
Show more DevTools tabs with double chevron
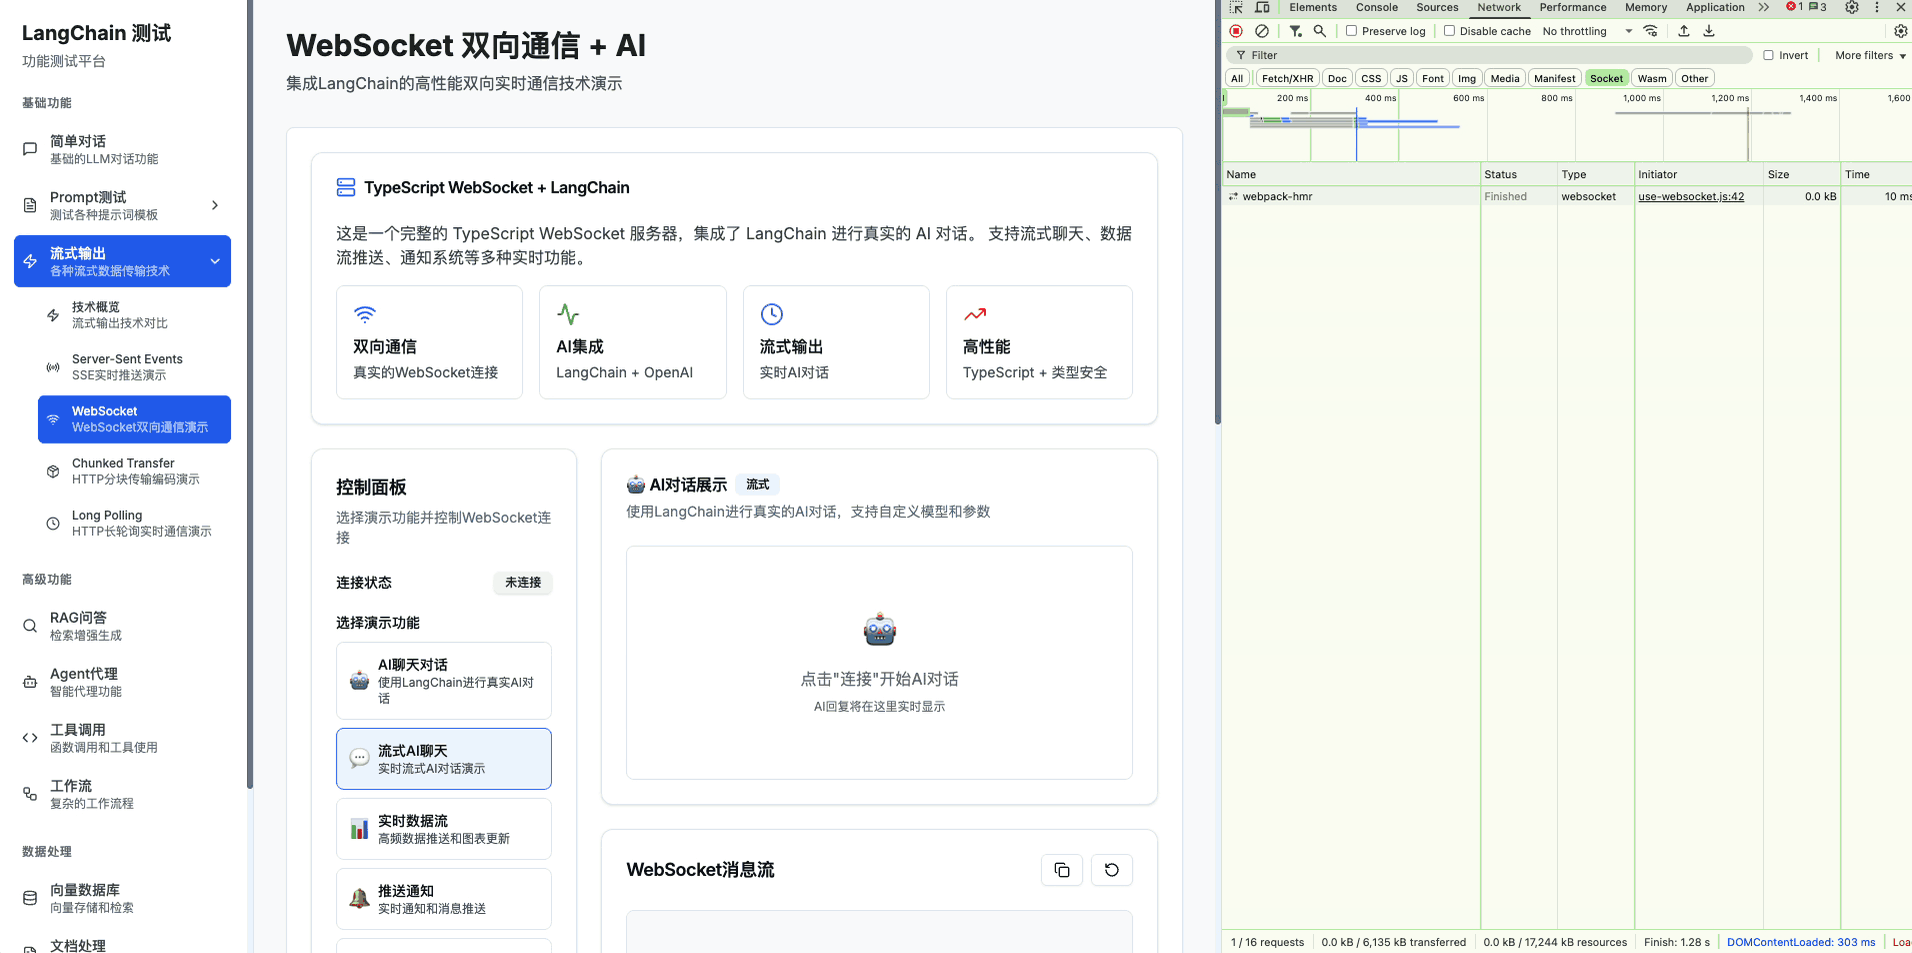pyautogui.click(x=1764, y=7)
